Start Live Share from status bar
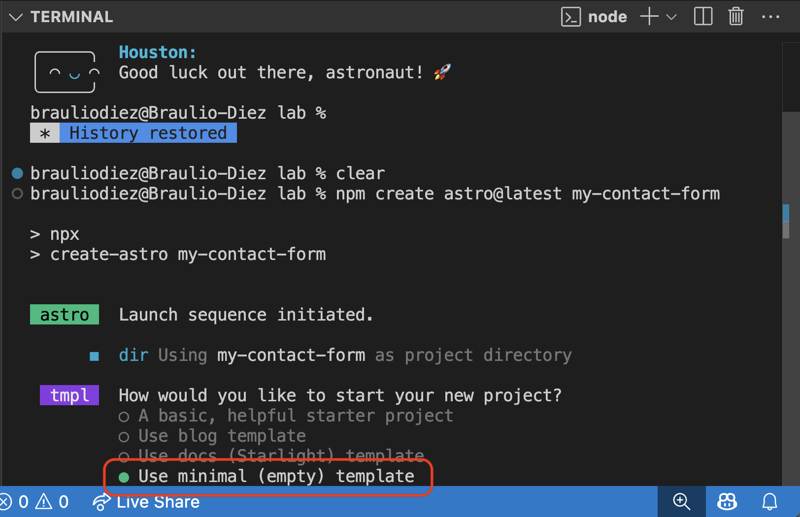Image resolution: width=800 pixels, height=517 pixels. point(146,502)
